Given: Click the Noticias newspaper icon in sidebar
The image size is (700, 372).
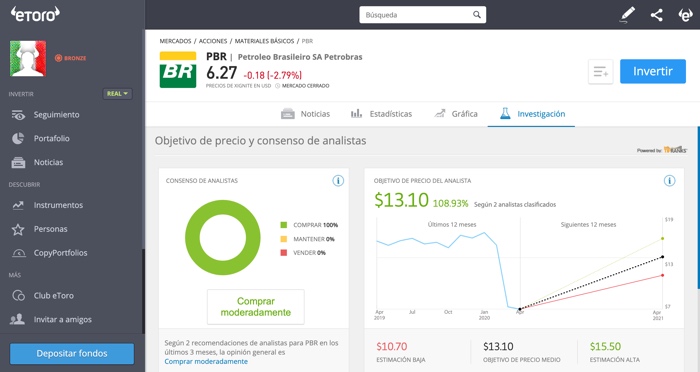Looking at the screenshot, I should point(18,163).
